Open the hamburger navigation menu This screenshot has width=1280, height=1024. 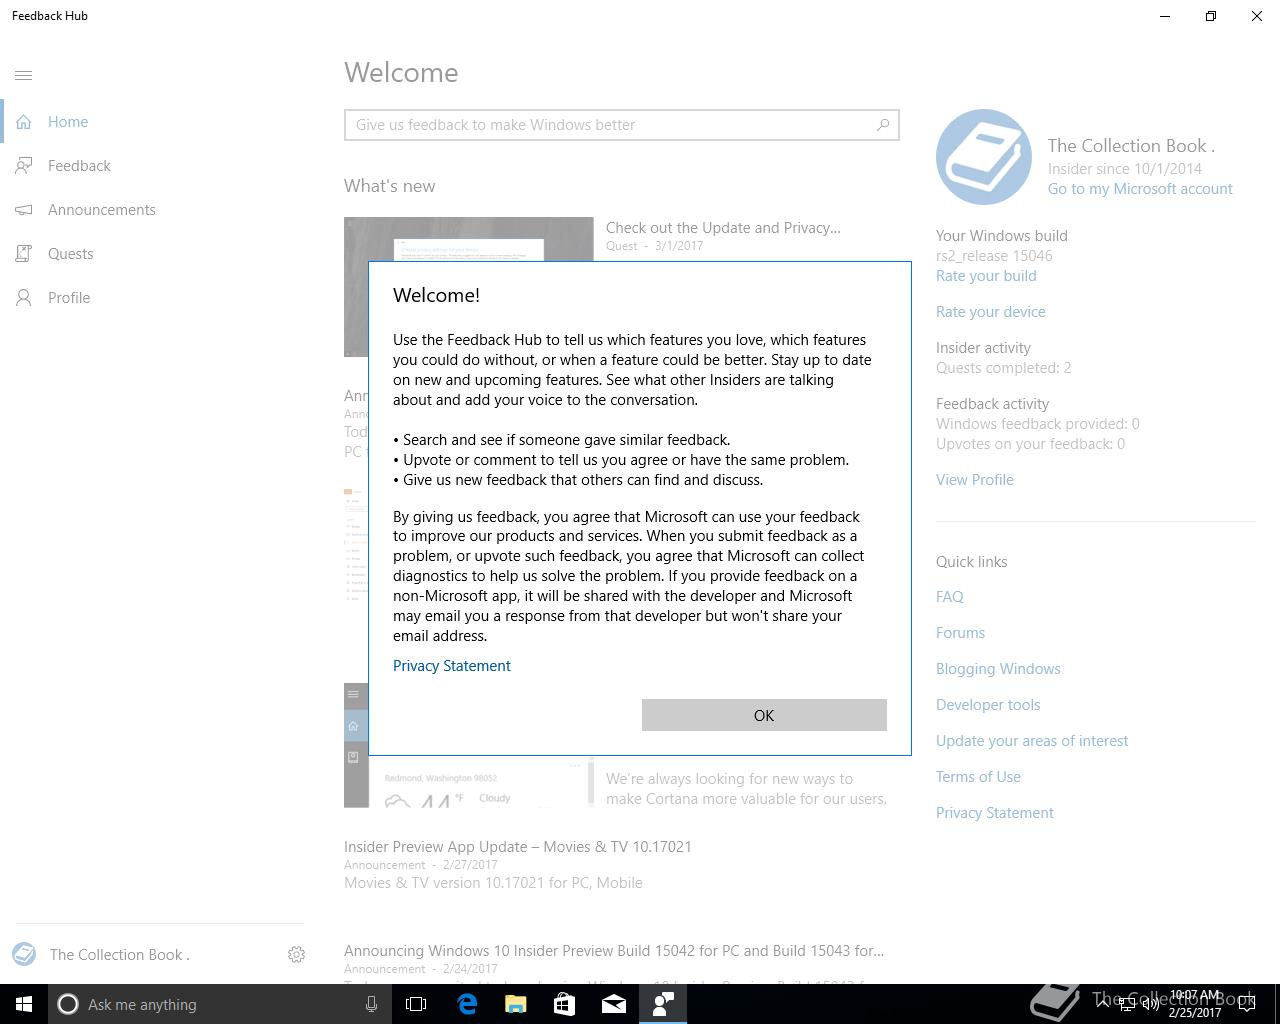point(24,75)
